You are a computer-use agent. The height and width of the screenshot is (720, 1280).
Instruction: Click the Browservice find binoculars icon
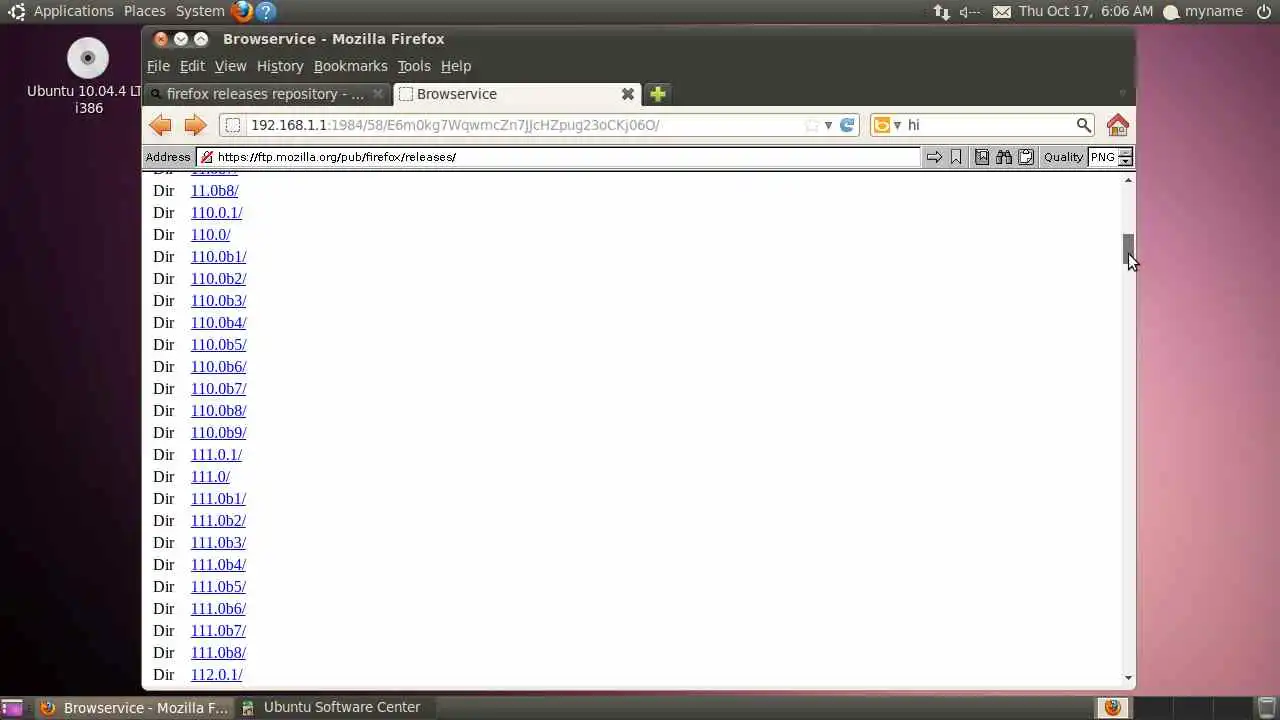[1003, 157]
